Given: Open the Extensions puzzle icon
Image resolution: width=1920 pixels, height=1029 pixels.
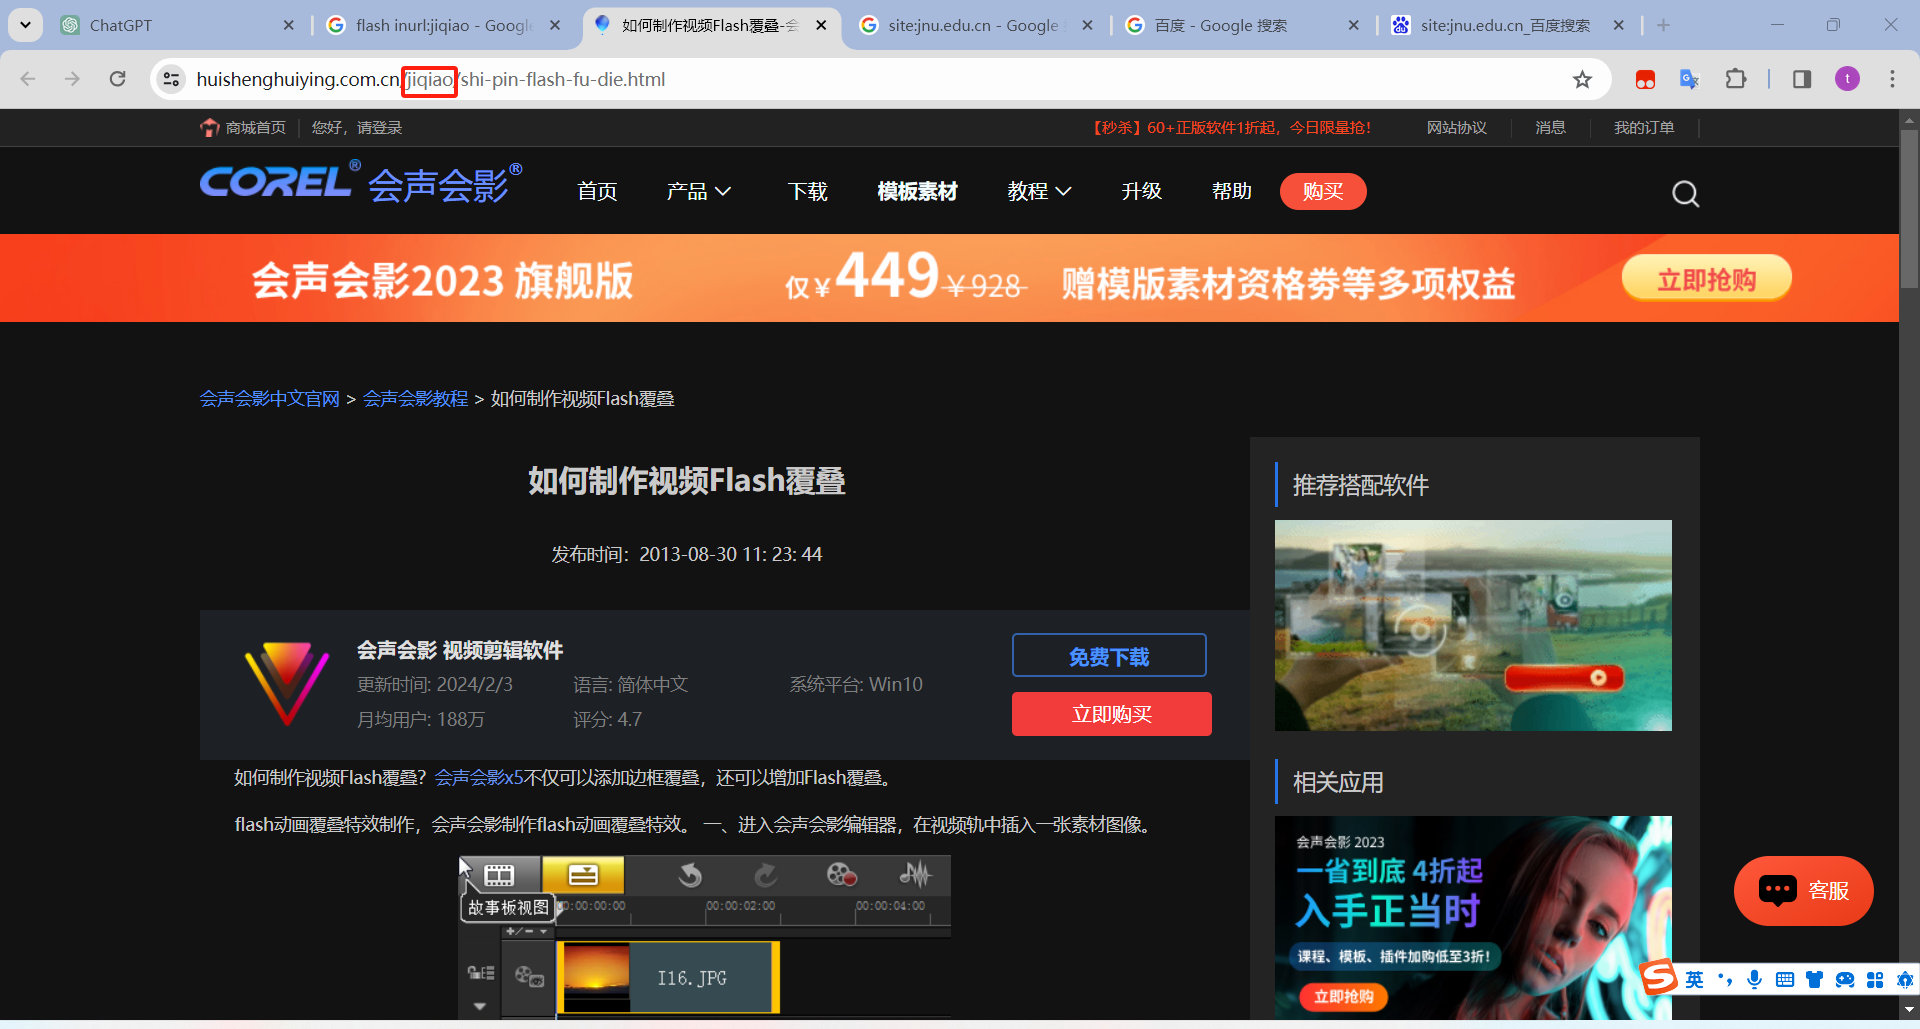Looking at the screenshot, I should click(1736, 79).
